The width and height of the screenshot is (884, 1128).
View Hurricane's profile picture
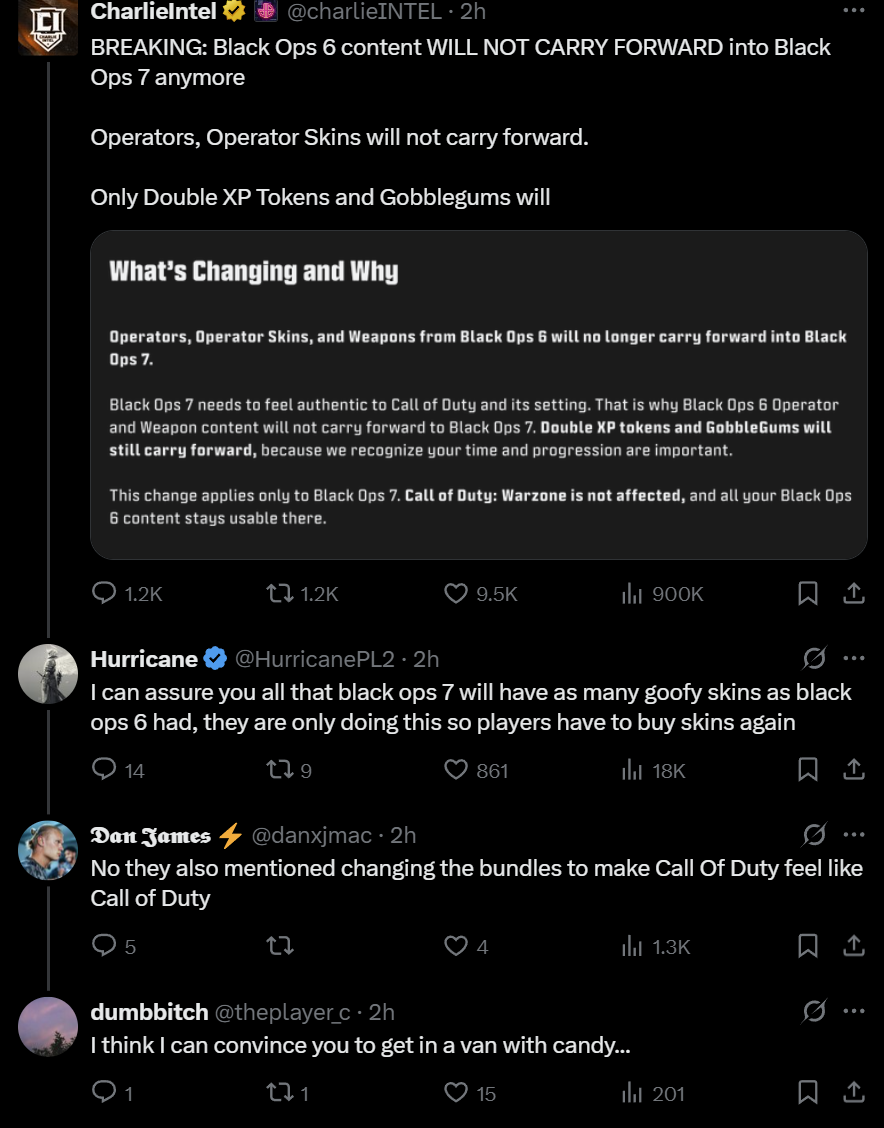(48, 673)
